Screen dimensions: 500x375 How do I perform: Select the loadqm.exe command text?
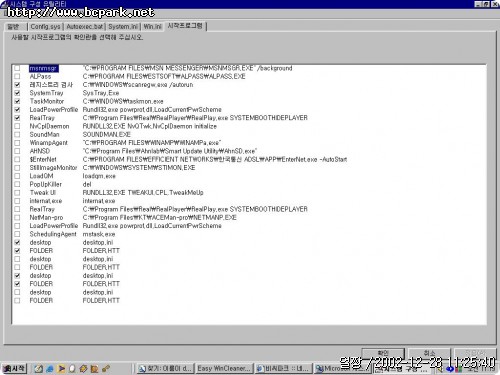99,176
